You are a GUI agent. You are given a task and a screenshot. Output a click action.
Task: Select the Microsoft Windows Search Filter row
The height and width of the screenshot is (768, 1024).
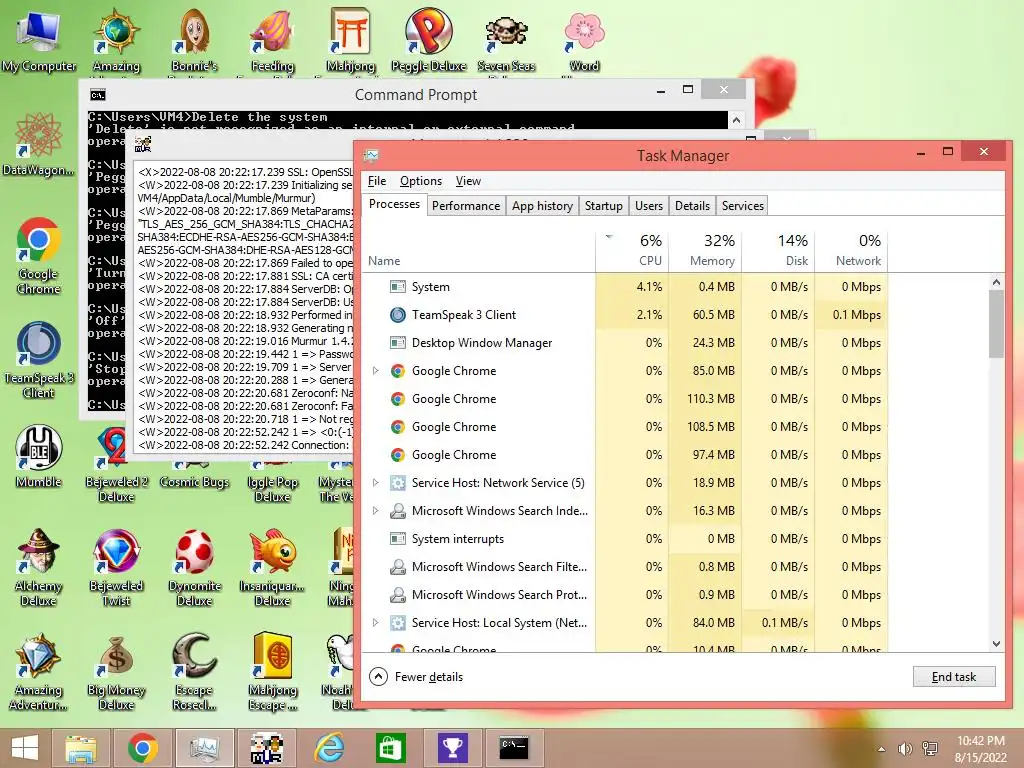[x=625, y=567]
